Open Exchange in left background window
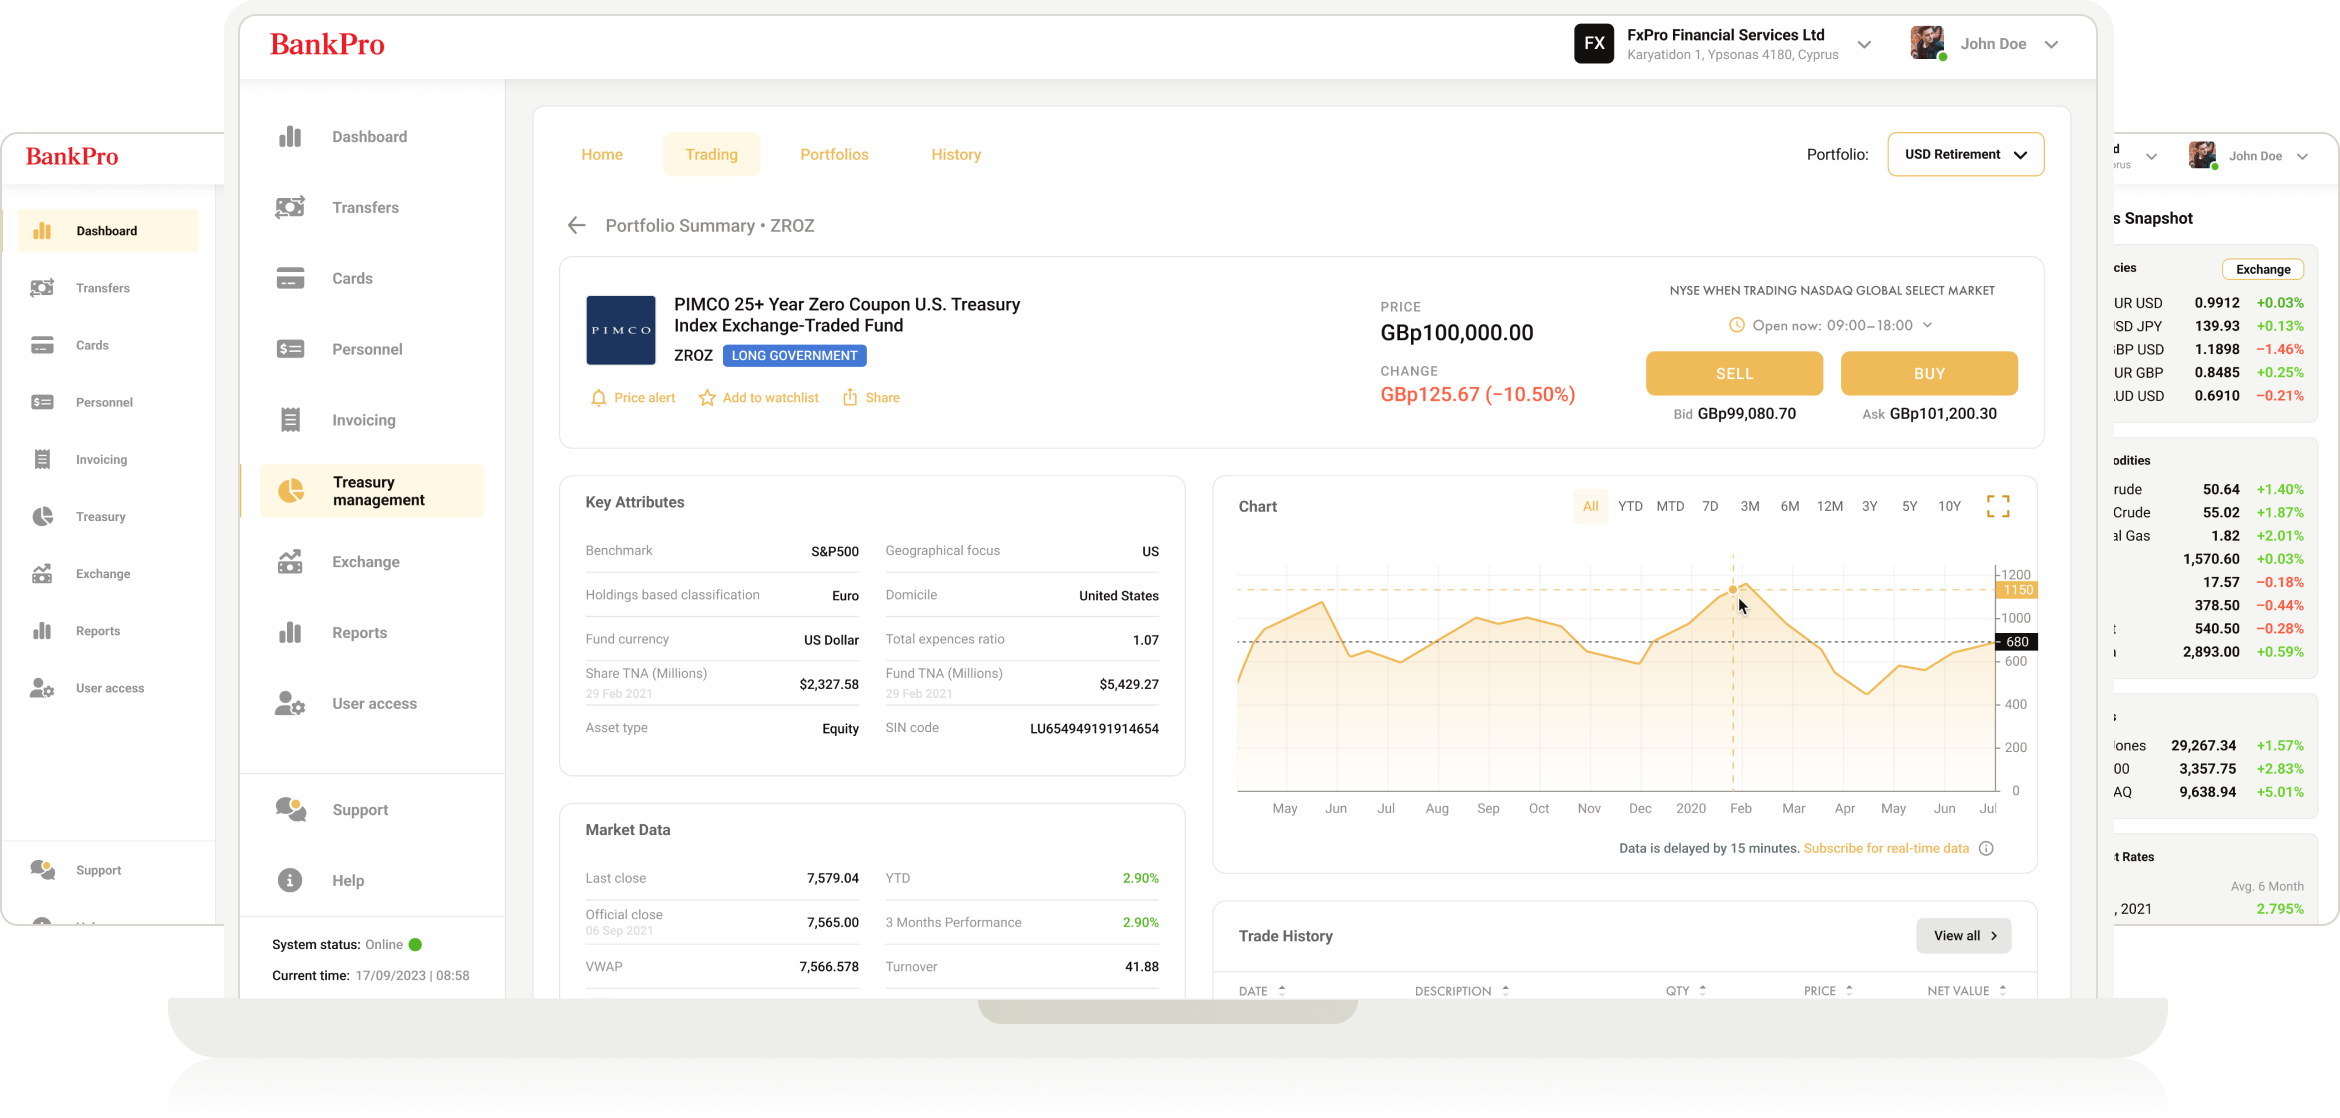 tap(103, 574)
